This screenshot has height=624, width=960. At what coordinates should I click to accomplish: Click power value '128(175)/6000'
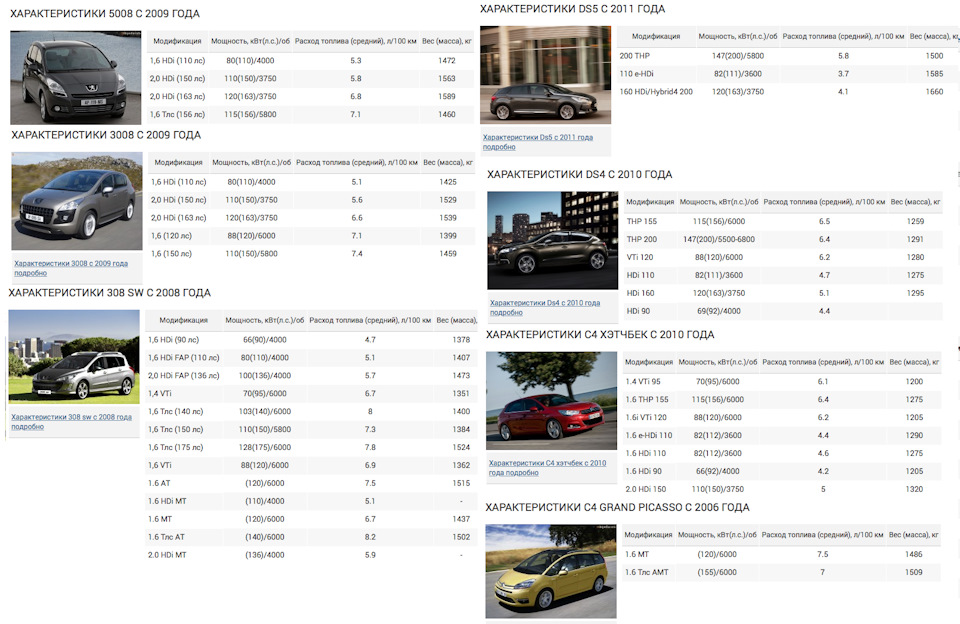tap(264, 448)
